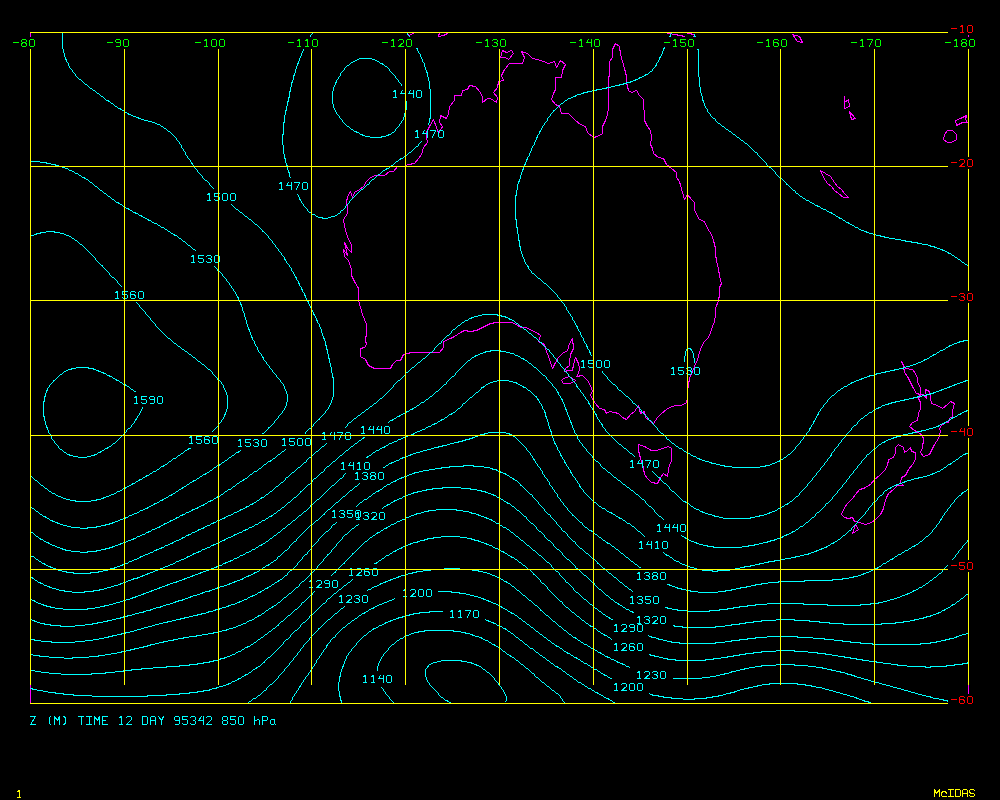Click the 1140 contour label
1000x800 pixels.
coord(377,679)
